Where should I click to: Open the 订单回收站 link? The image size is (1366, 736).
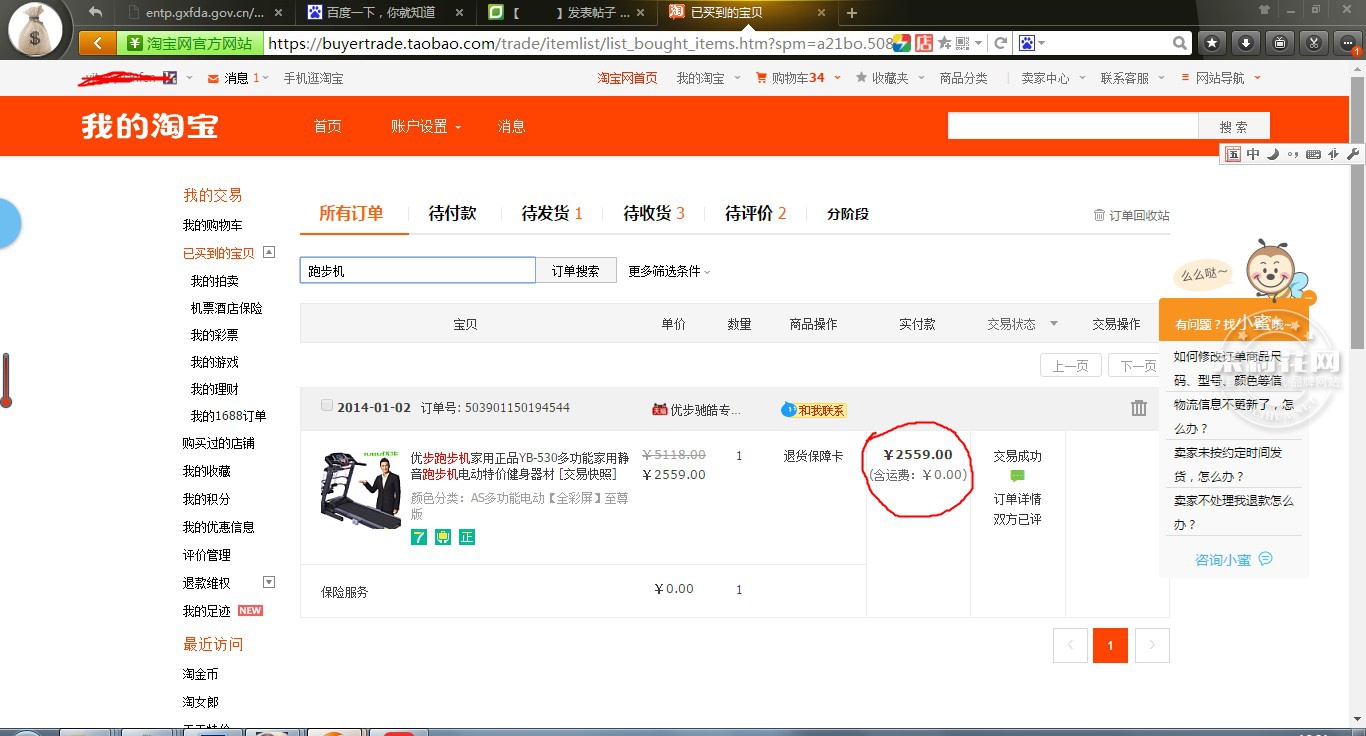pos(1131,215)
